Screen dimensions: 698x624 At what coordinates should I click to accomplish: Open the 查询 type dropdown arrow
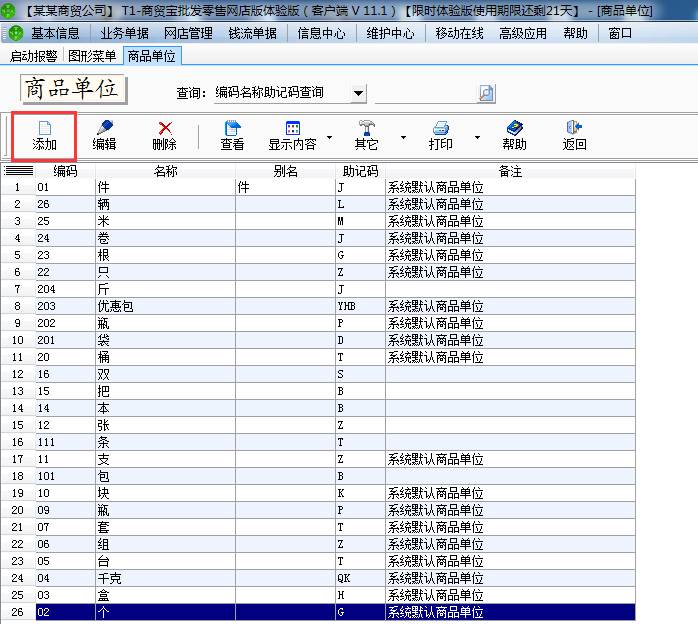point(358,93)
